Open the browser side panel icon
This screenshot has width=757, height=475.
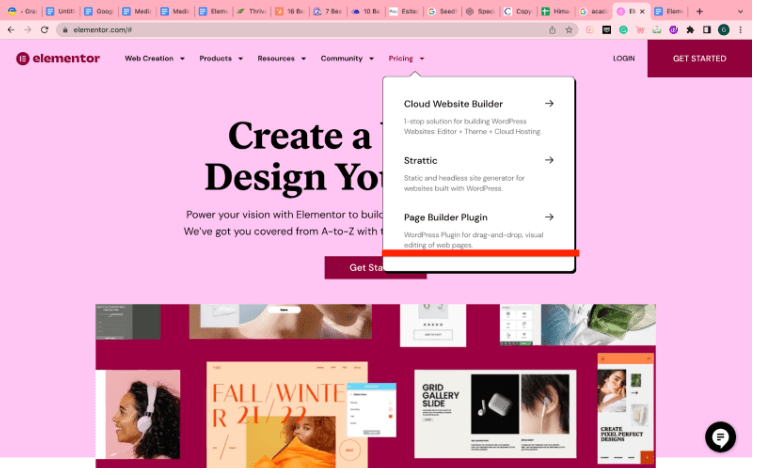(707, 30)
